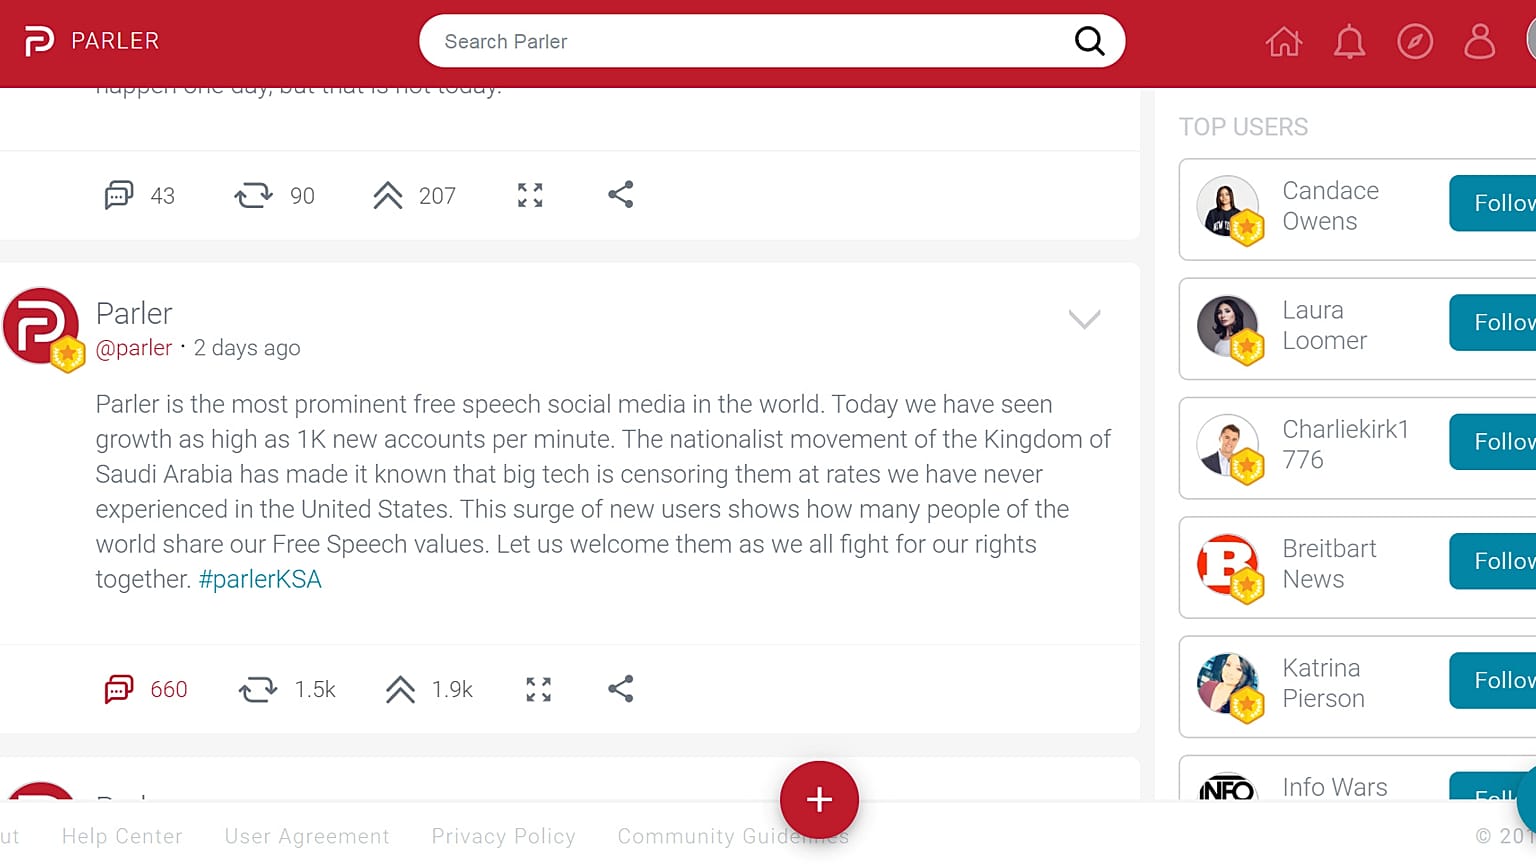Upvote the Parler post with 1.9k votes
This screenshot has height=864, width=1536.
pos(429,689)
